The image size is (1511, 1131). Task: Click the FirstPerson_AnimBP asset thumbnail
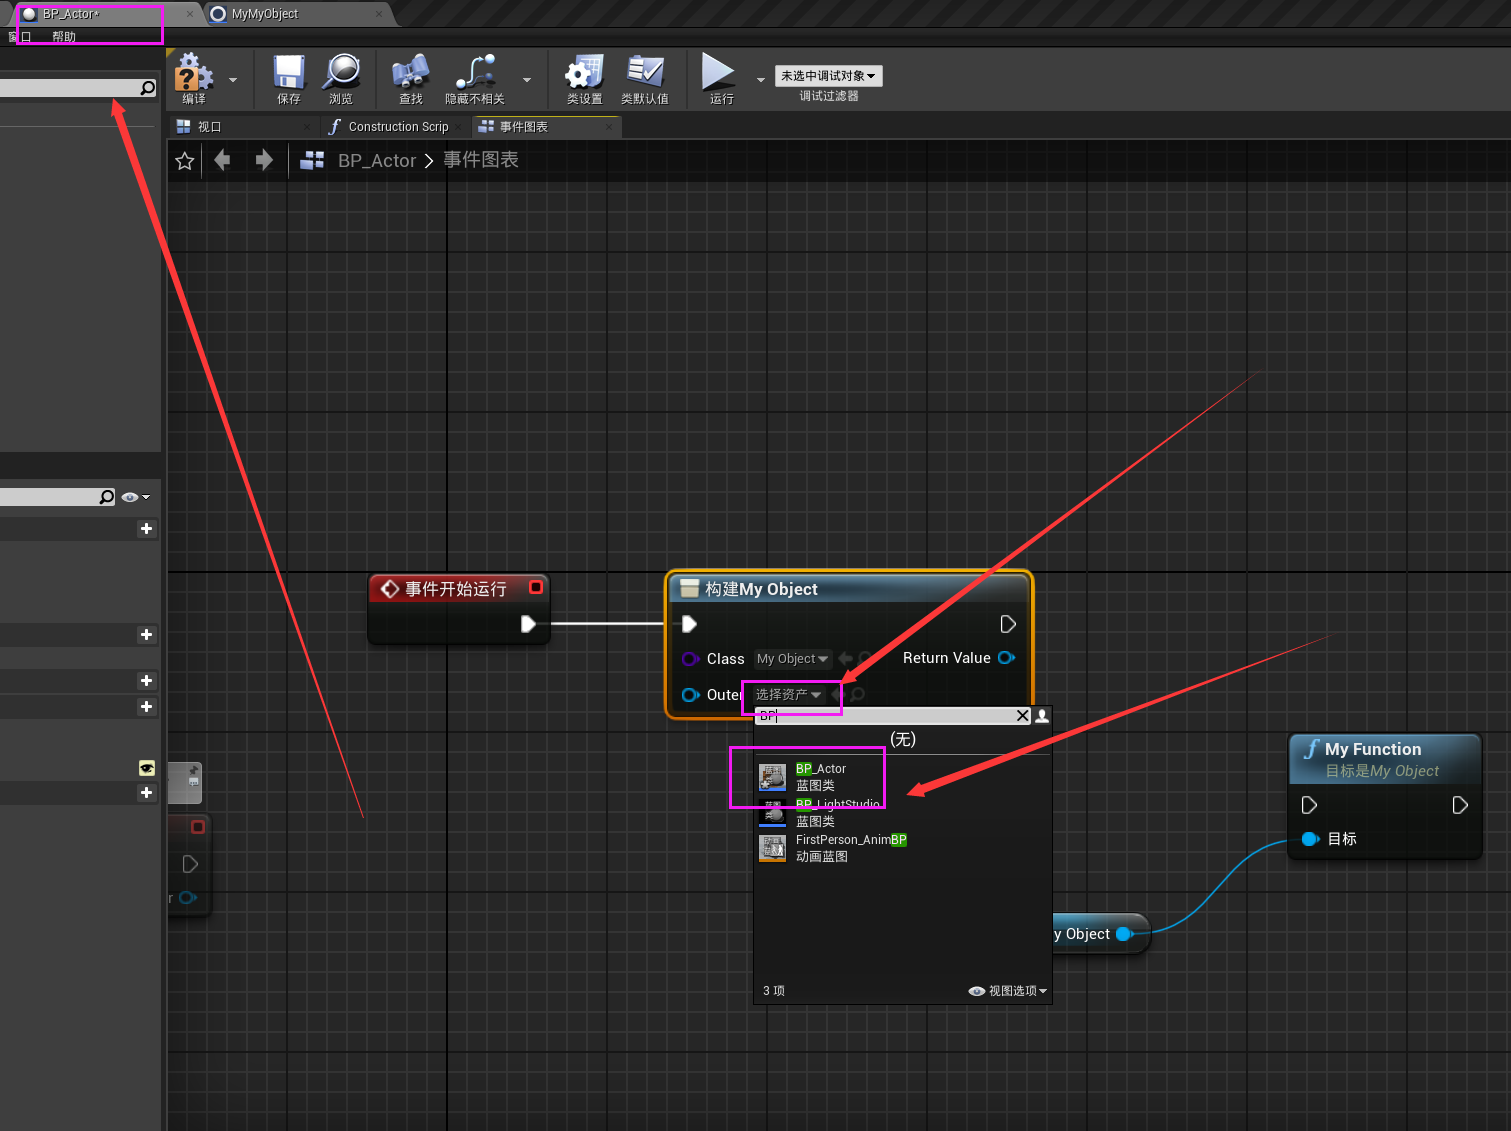pyautogui.click(x=773, y=848)
